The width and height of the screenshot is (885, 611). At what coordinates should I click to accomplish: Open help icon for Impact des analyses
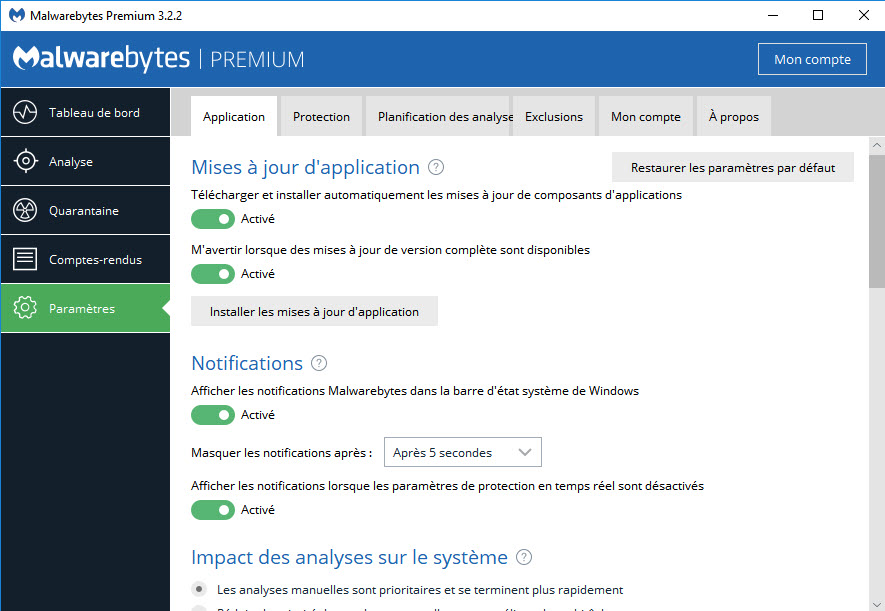[524, 557]
